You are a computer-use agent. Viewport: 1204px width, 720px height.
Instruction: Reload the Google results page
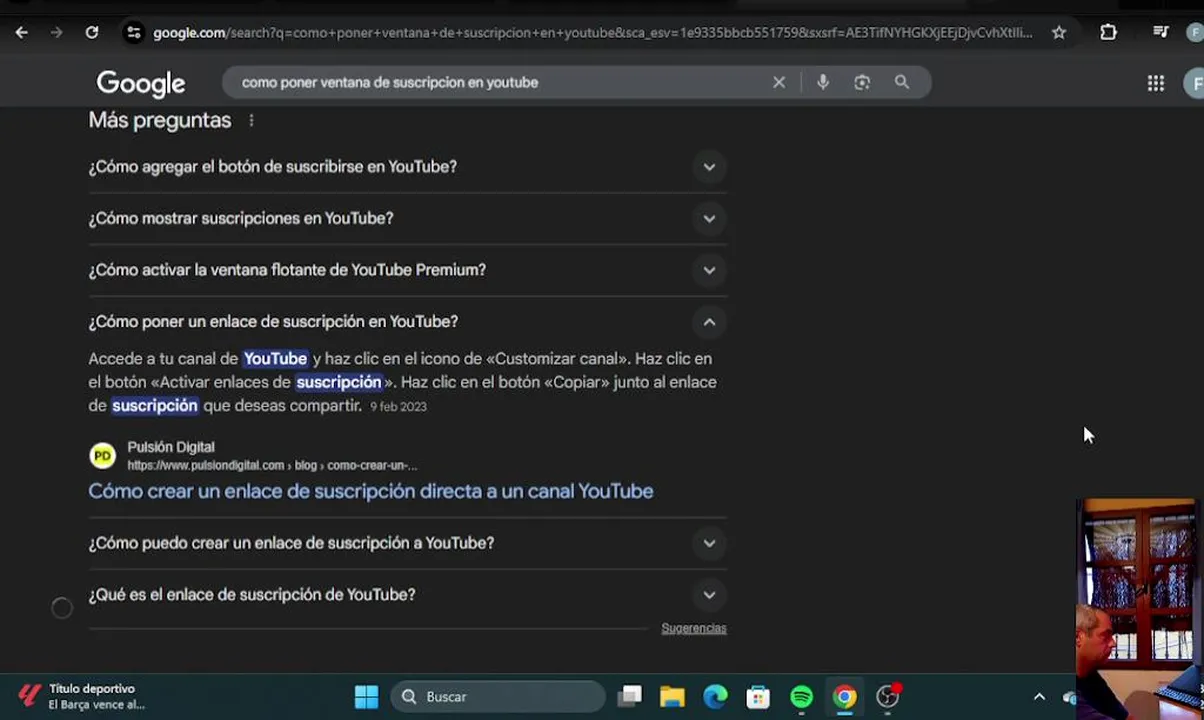tap(91, 32)
